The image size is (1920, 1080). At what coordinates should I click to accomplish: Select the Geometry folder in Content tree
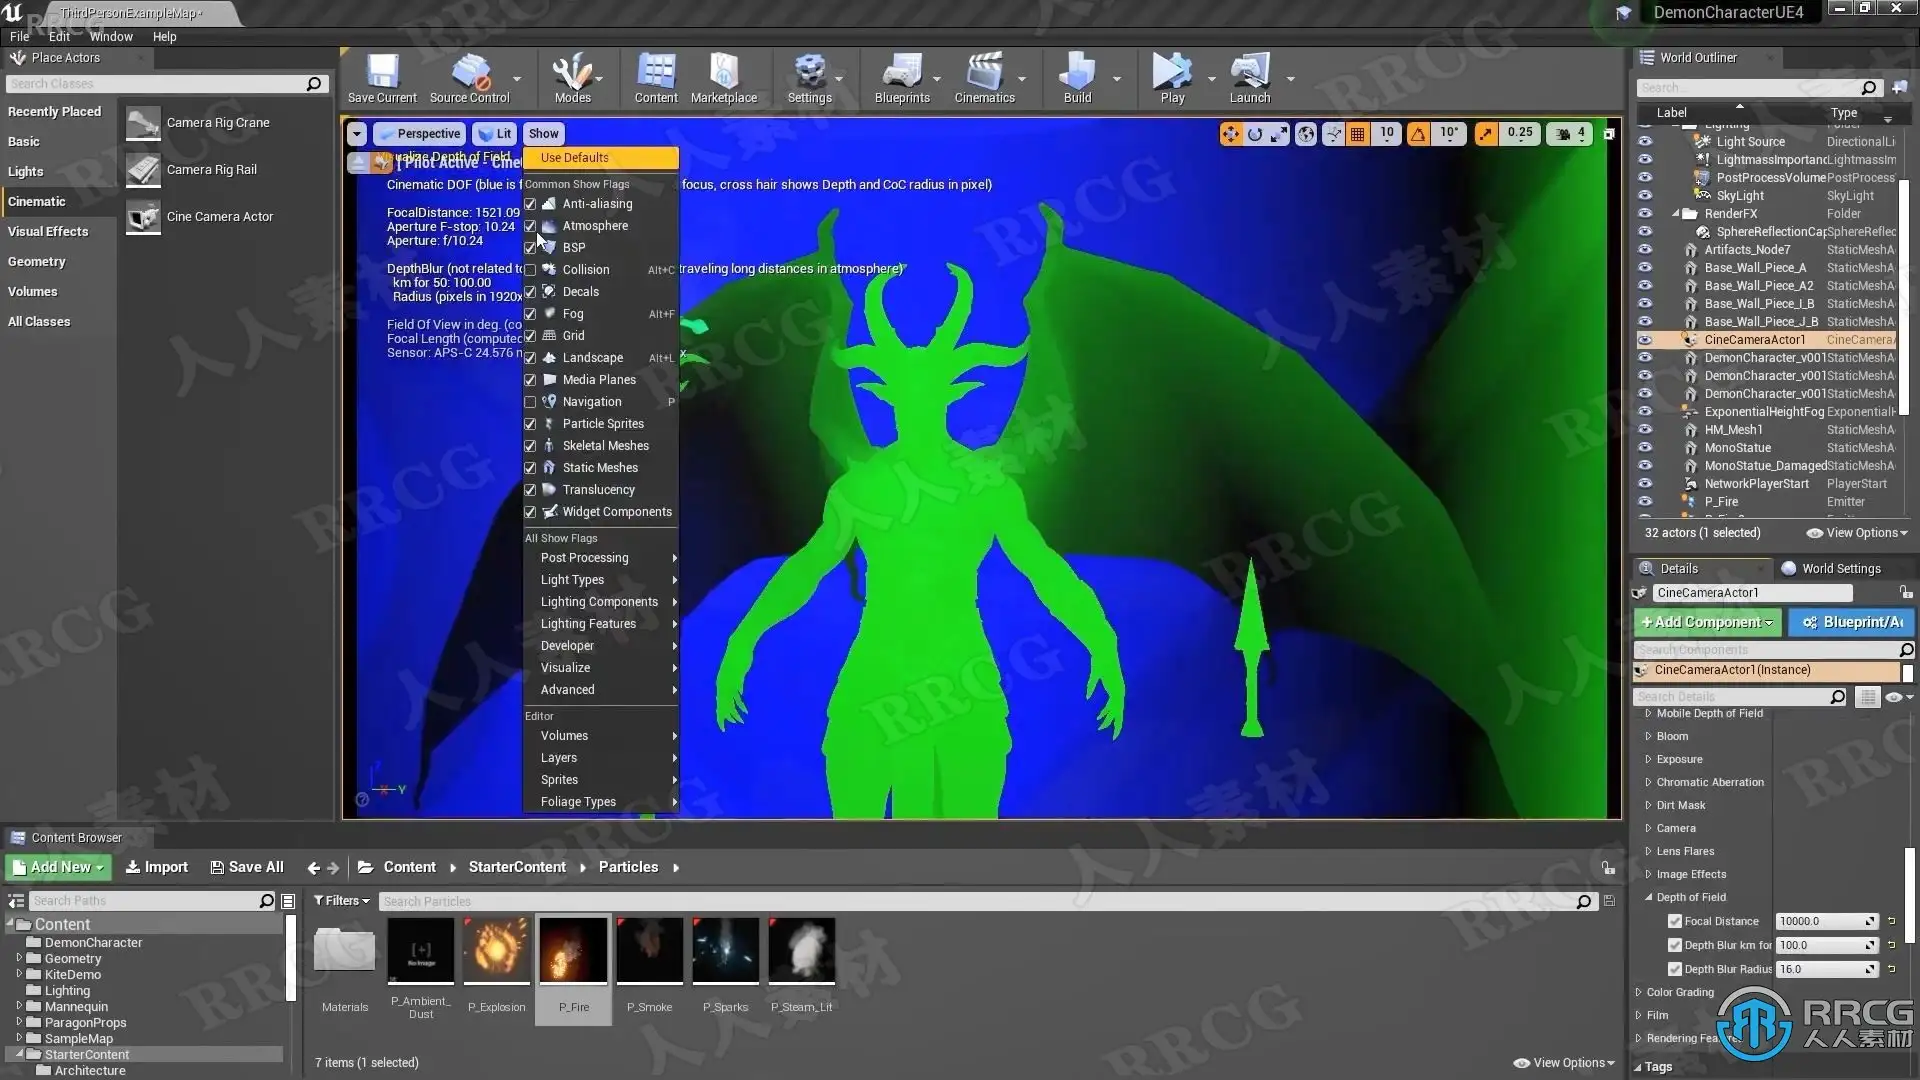pyautogui.click(x=72, y=959)
